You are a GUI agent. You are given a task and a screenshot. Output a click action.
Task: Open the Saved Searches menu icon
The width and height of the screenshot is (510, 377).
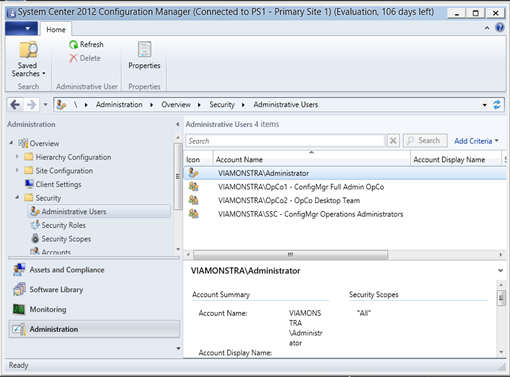[x=28, y=50]
